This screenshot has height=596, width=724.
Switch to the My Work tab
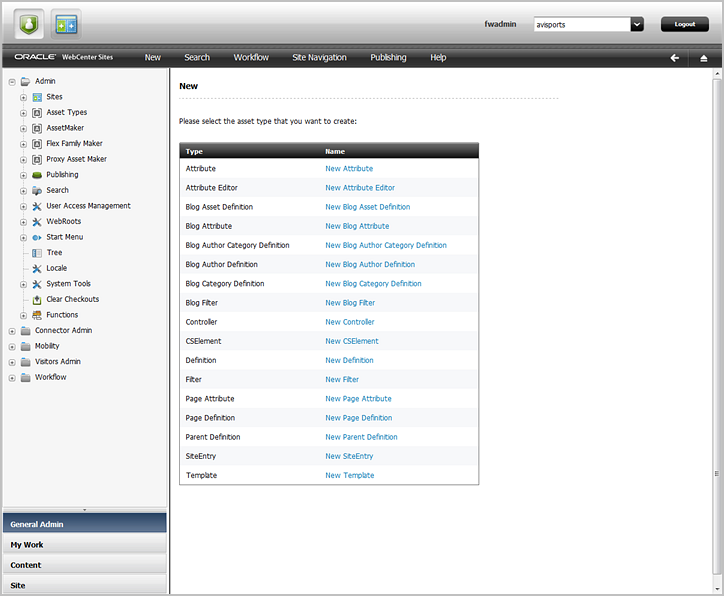[x=84, y=544]
